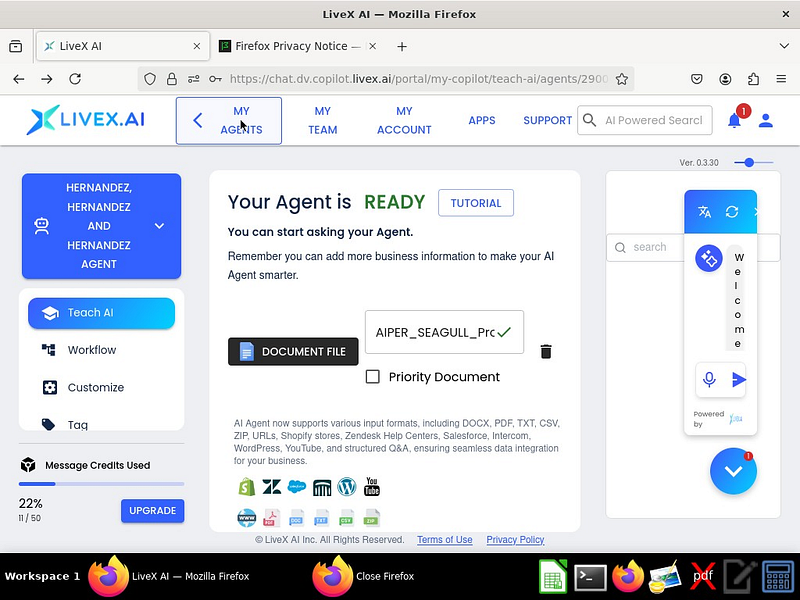Choose the PDF file type icon
Viewport: 800px width, 600px height.
click(271, 518)
